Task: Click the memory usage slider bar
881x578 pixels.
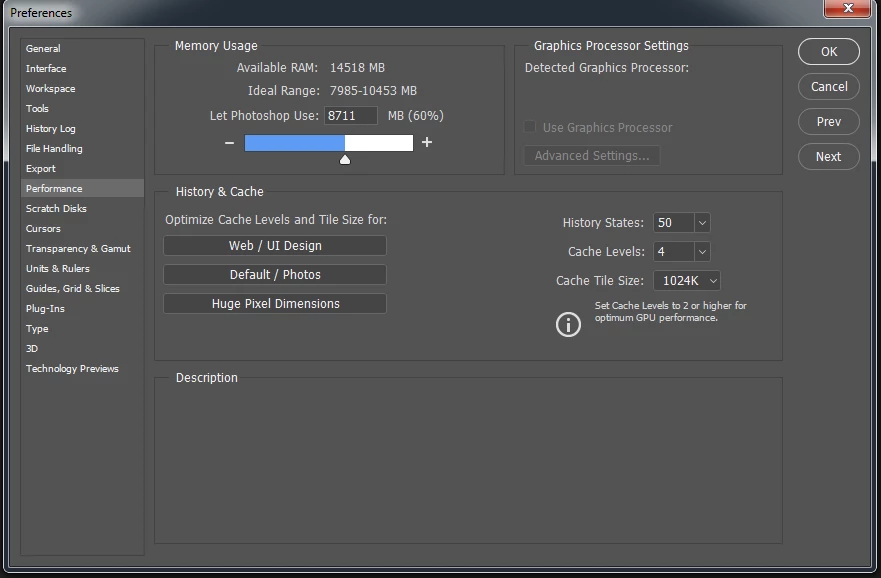Action: click(329, 143)
